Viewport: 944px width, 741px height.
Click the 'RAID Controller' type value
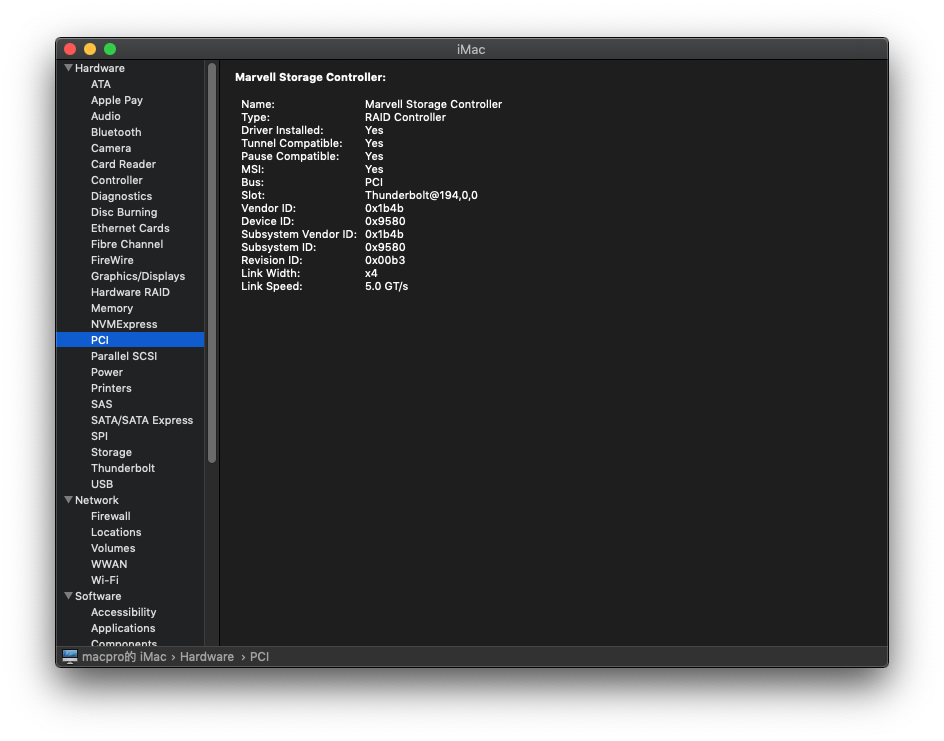tap(405, 117)
